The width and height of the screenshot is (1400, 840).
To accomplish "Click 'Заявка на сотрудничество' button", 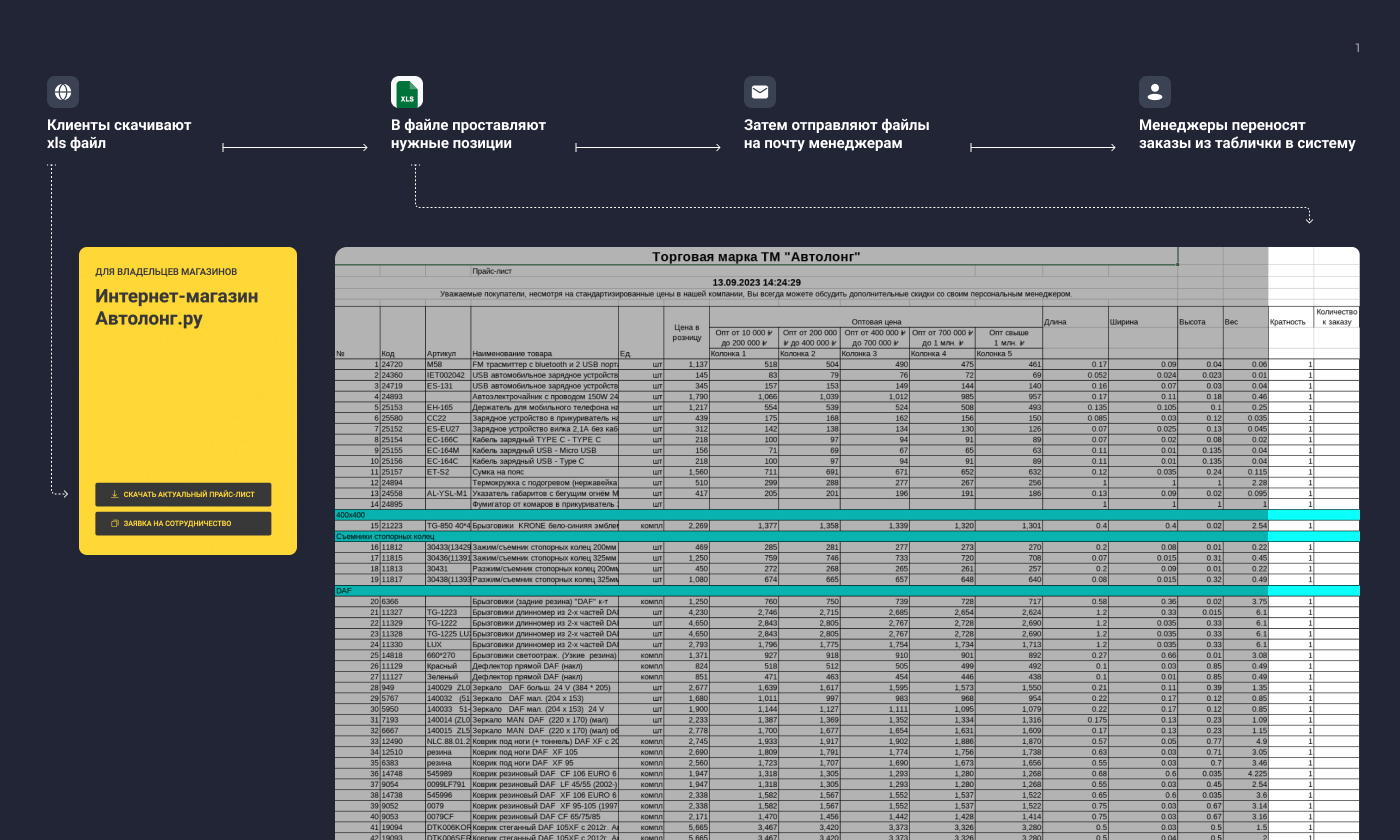I will (x=183, y=523).
